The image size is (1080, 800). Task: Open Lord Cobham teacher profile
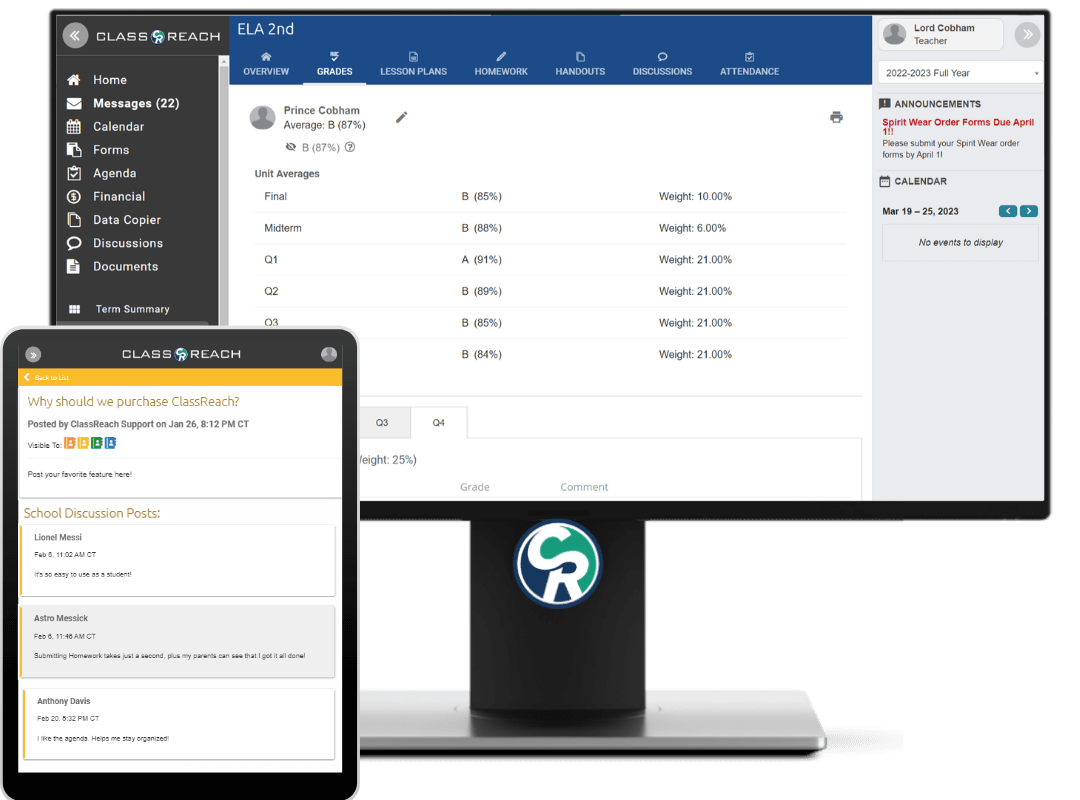click(940, 34)
